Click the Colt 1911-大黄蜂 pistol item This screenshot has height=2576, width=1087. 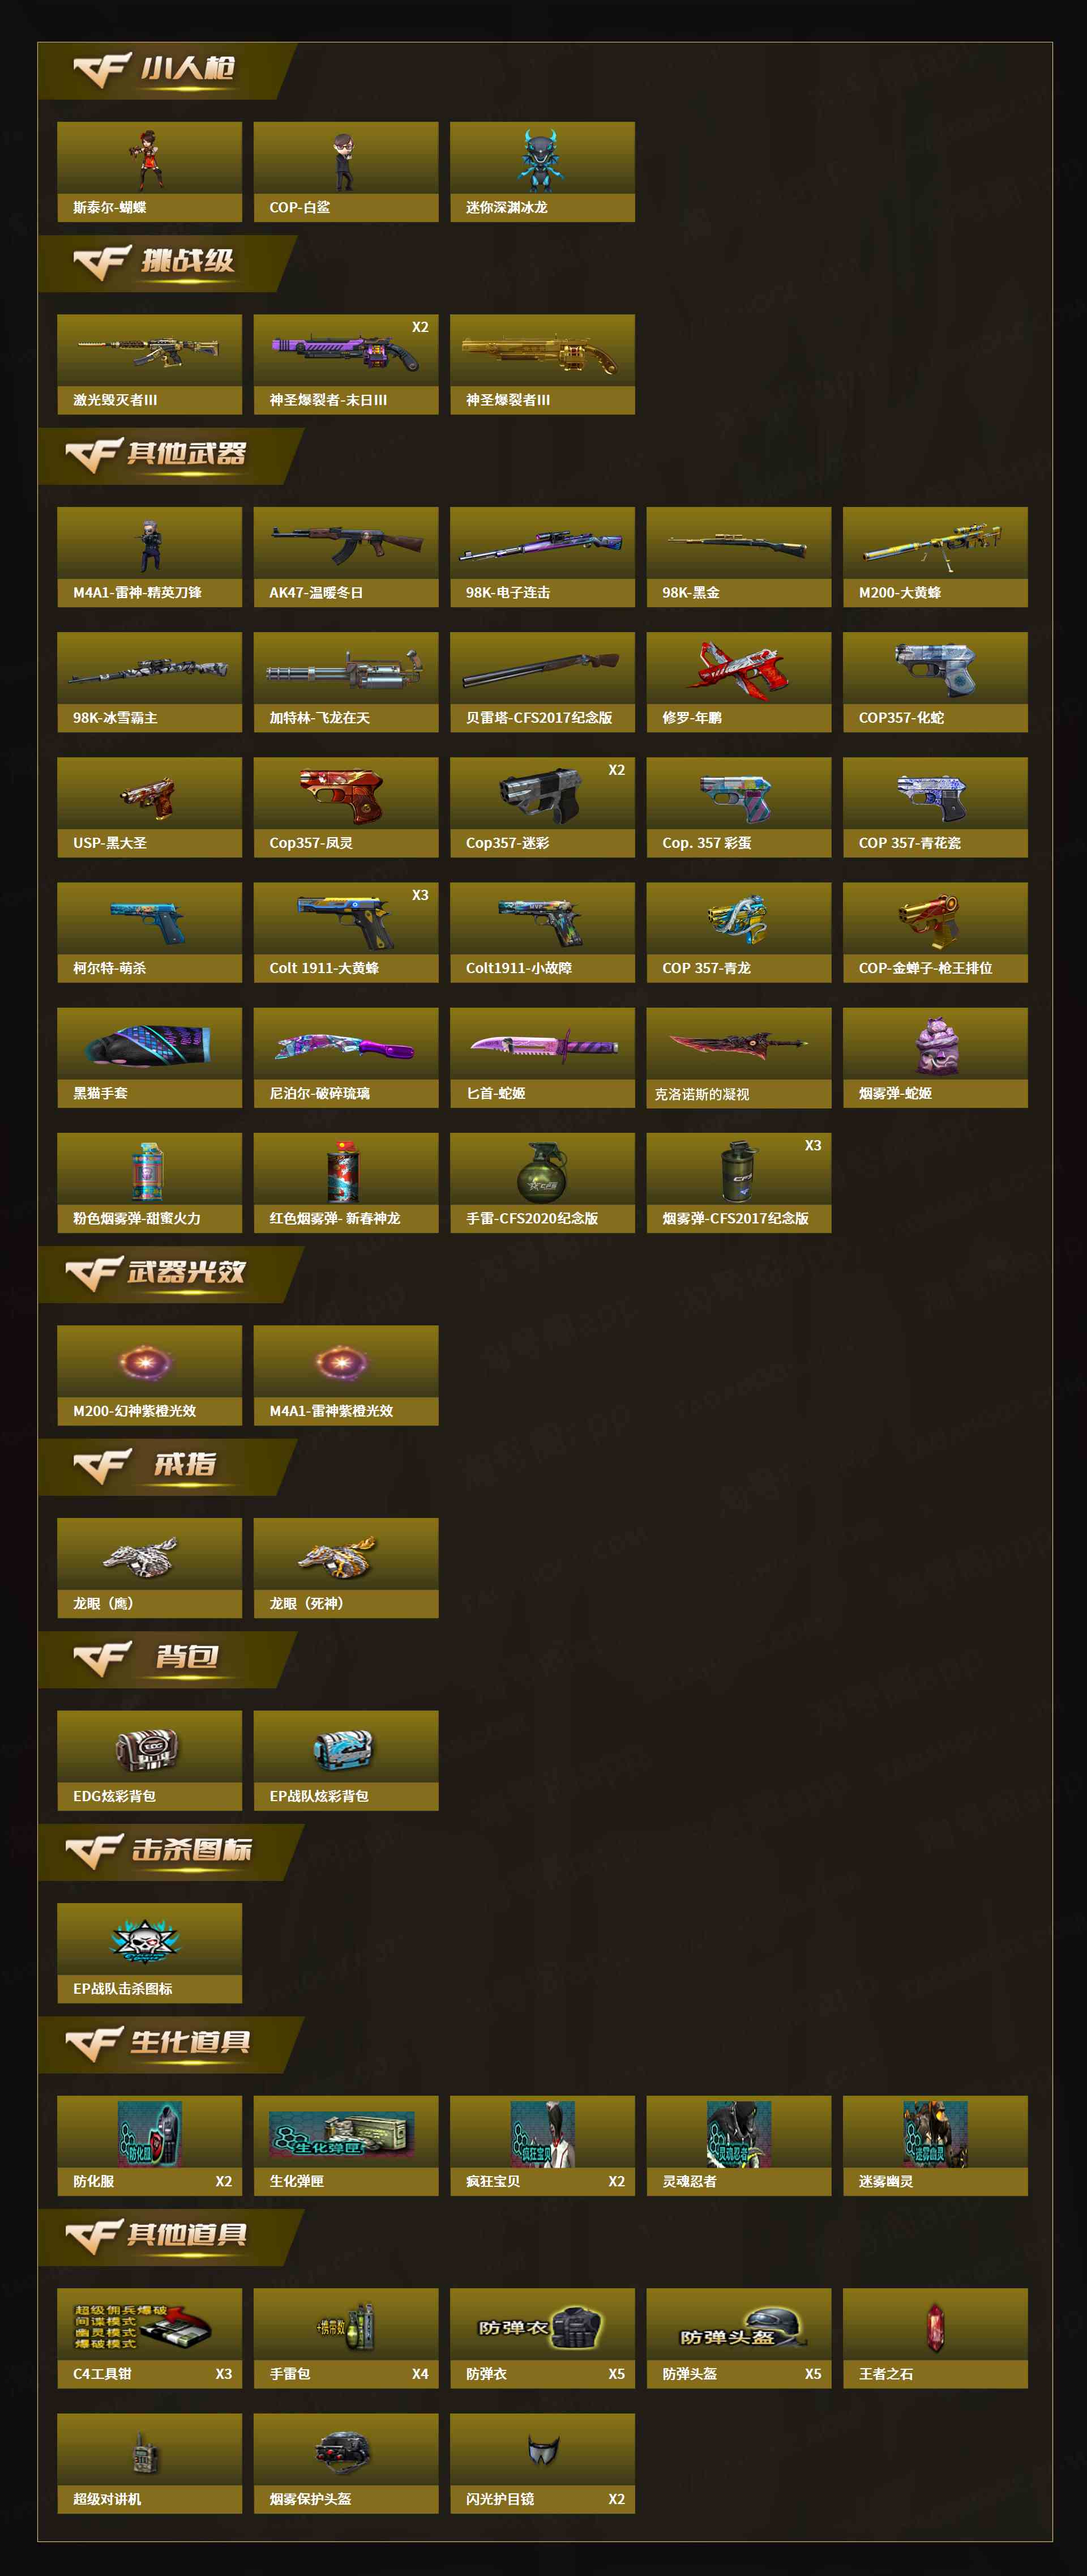click(x=346, y=932)
